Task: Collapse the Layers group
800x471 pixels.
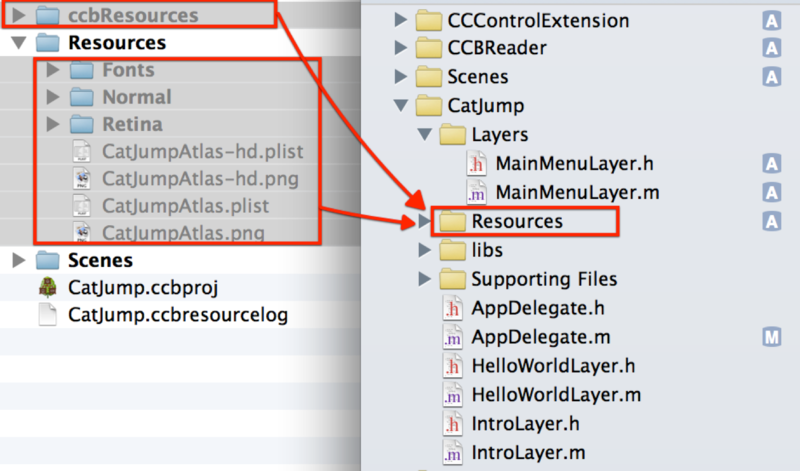Action: [425, 134]
